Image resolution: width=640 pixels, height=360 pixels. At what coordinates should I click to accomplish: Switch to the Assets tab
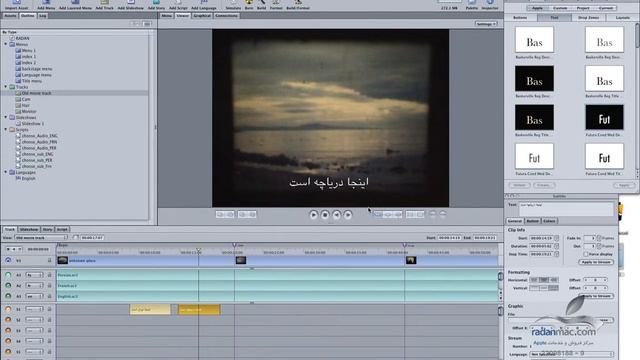10,16
